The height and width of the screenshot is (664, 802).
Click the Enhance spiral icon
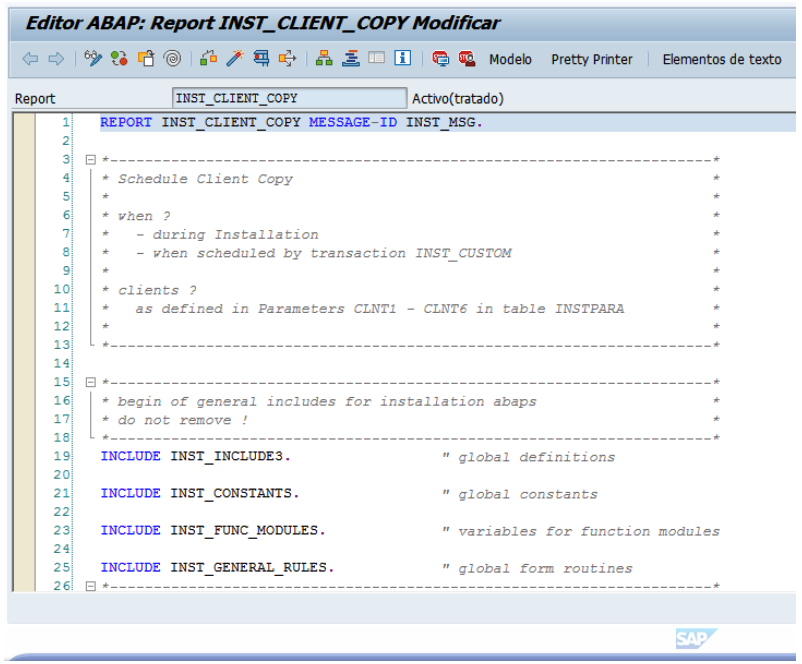point(172,58)
